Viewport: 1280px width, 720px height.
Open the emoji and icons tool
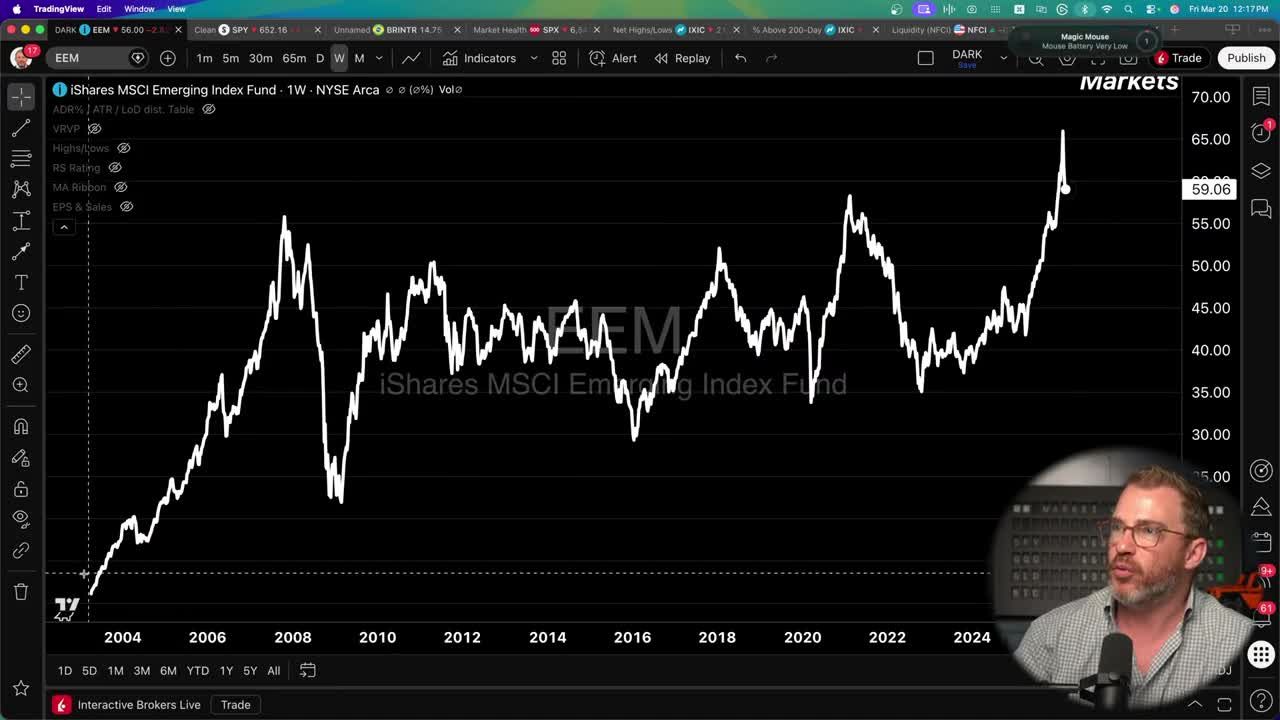point(21,313)
